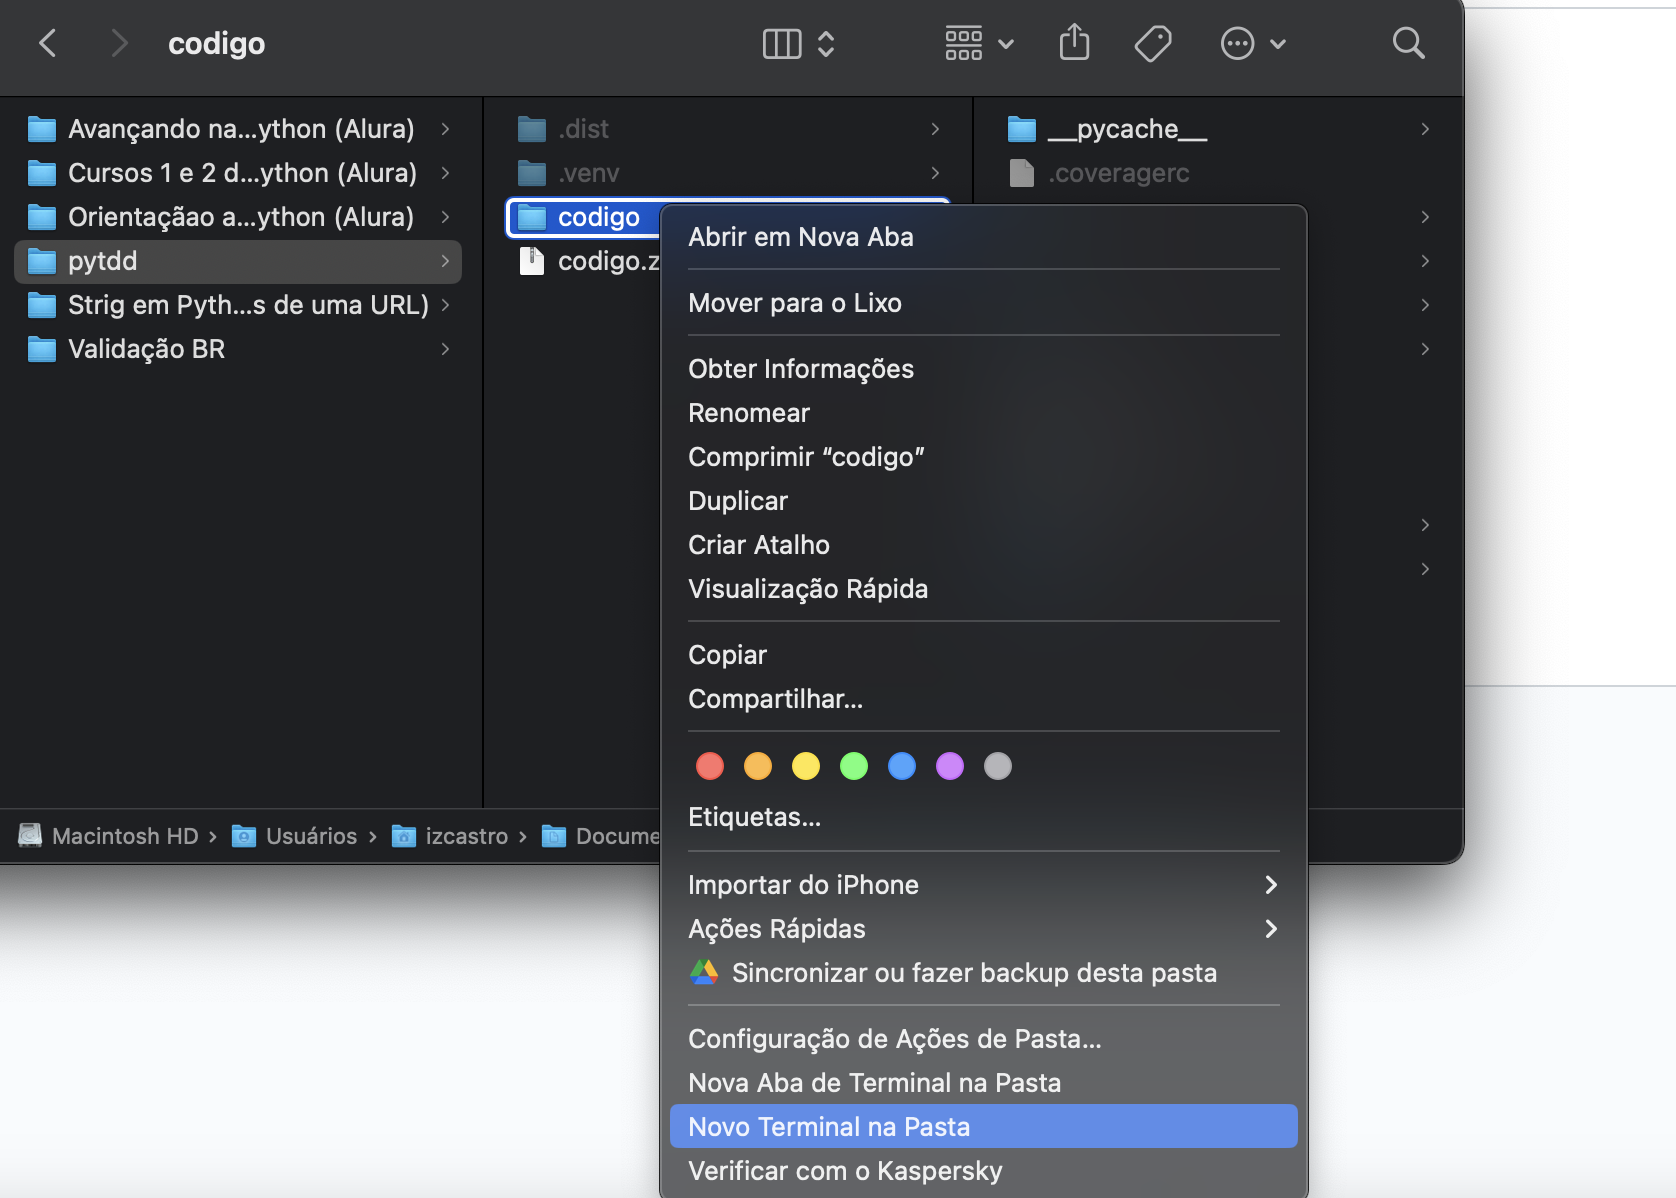Go forward with the right arrow
Image resolution: width=1676 pixels, height=1198 pixels.
tap(119, 43)
